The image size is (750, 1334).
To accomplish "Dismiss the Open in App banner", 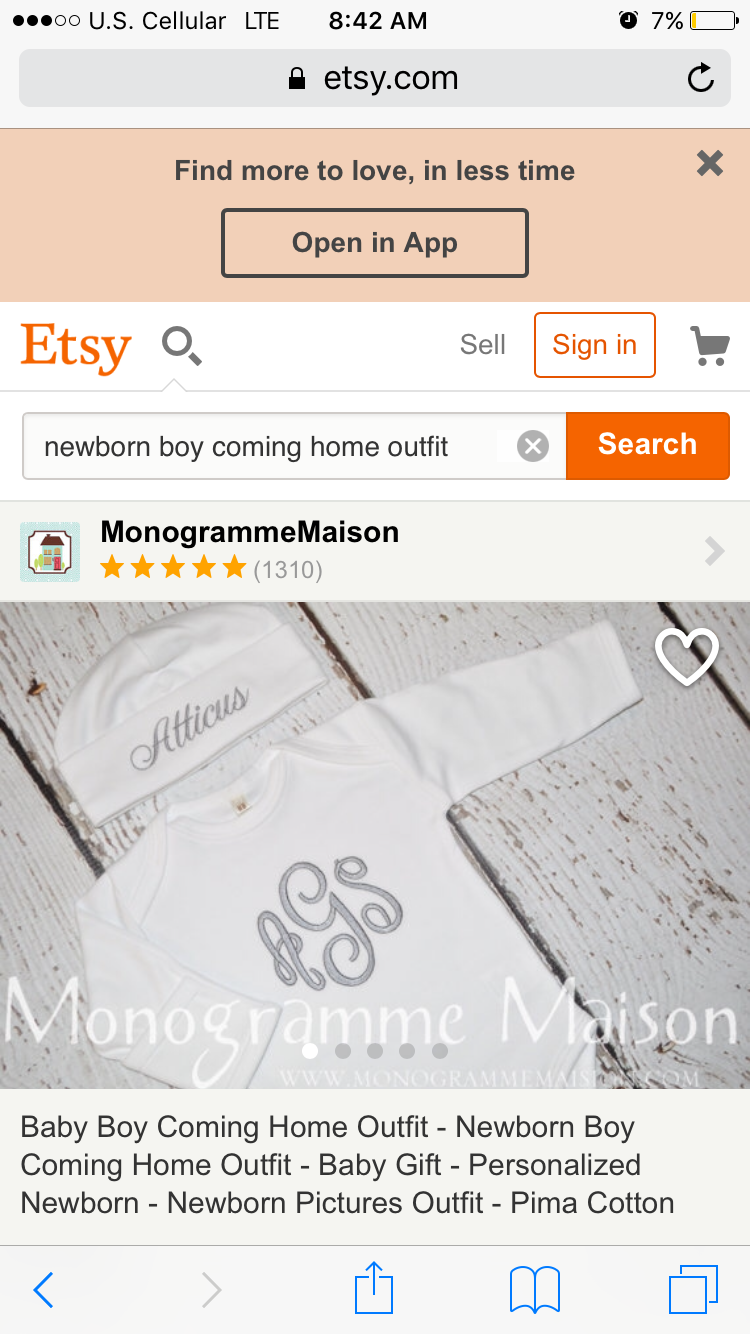I will pos(710,163).
